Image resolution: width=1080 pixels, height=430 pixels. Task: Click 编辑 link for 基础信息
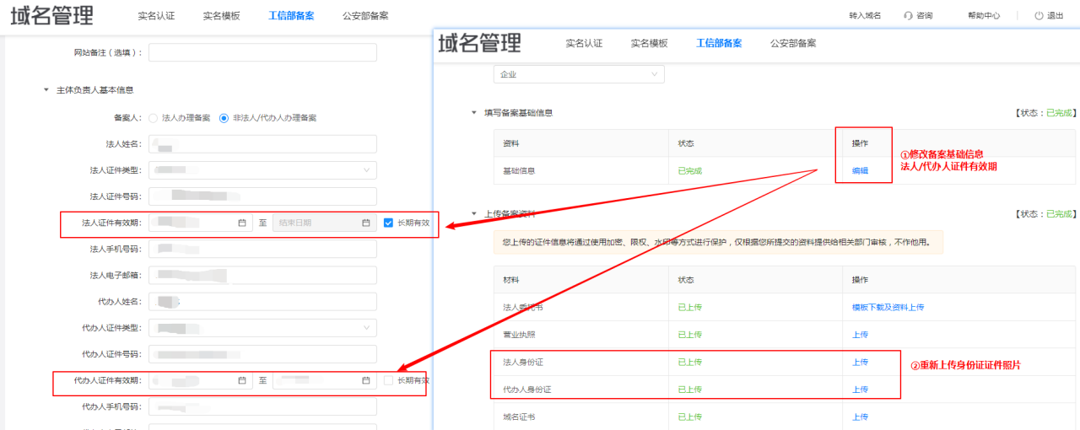[x=860, y=171]
